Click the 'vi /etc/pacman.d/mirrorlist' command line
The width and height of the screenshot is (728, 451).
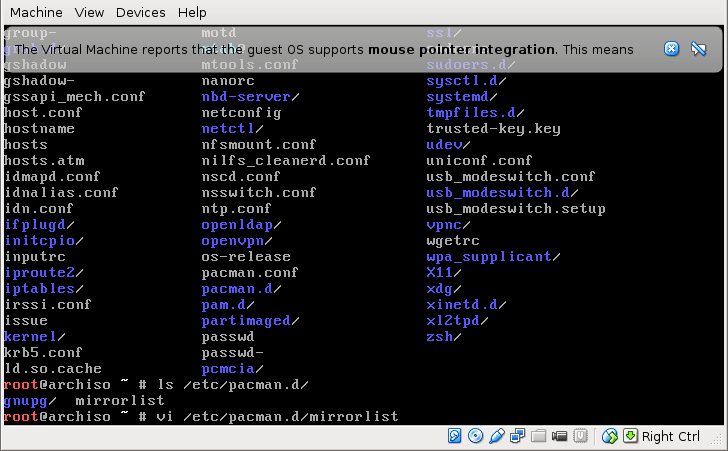tap(278, 416)
